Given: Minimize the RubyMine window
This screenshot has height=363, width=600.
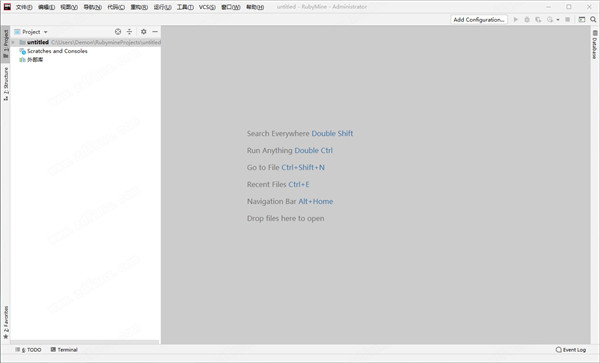Looking at the screenshot, I should pyautogui.click(x=548, y=7).
